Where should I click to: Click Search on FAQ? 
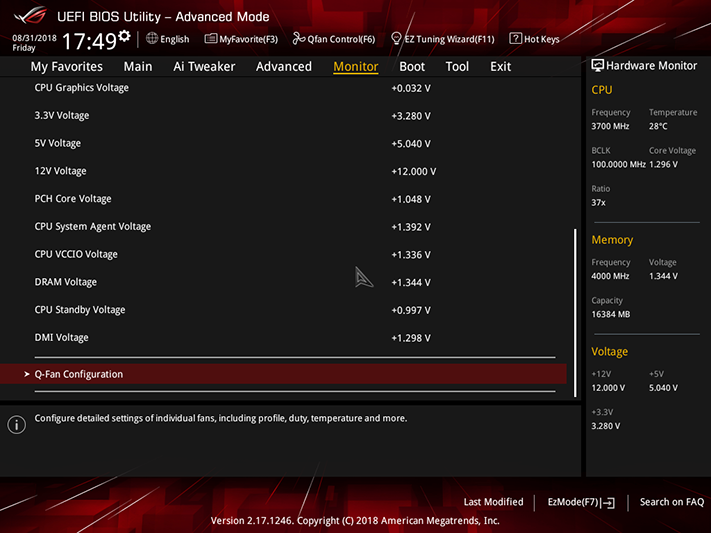[x=672, y=502]
